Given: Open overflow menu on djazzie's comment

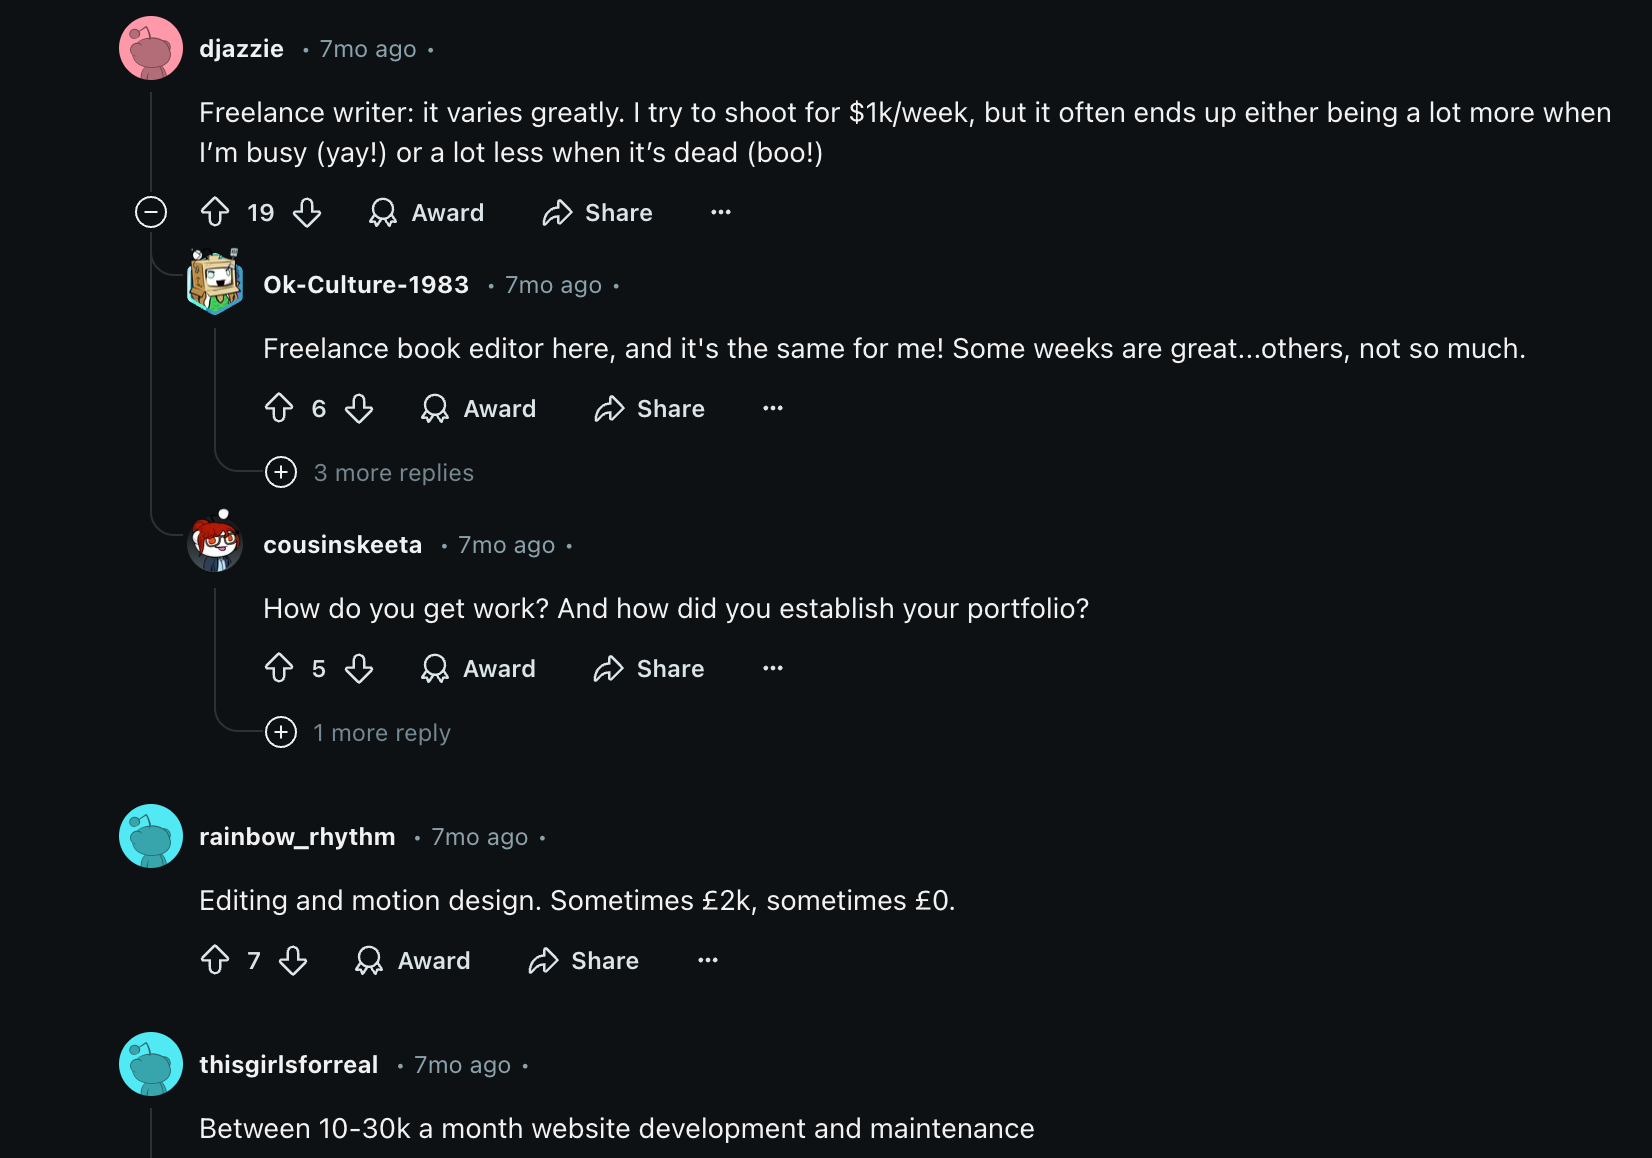Looking at the screenshot, I should click(x=720, y=212).
